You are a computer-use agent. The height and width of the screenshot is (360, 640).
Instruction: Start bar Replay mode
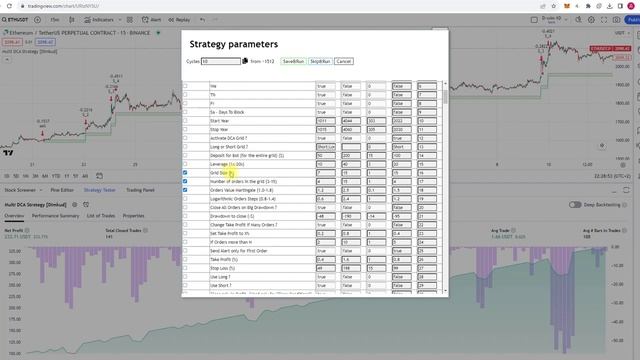pyautogui.click(x=179, y=20)
